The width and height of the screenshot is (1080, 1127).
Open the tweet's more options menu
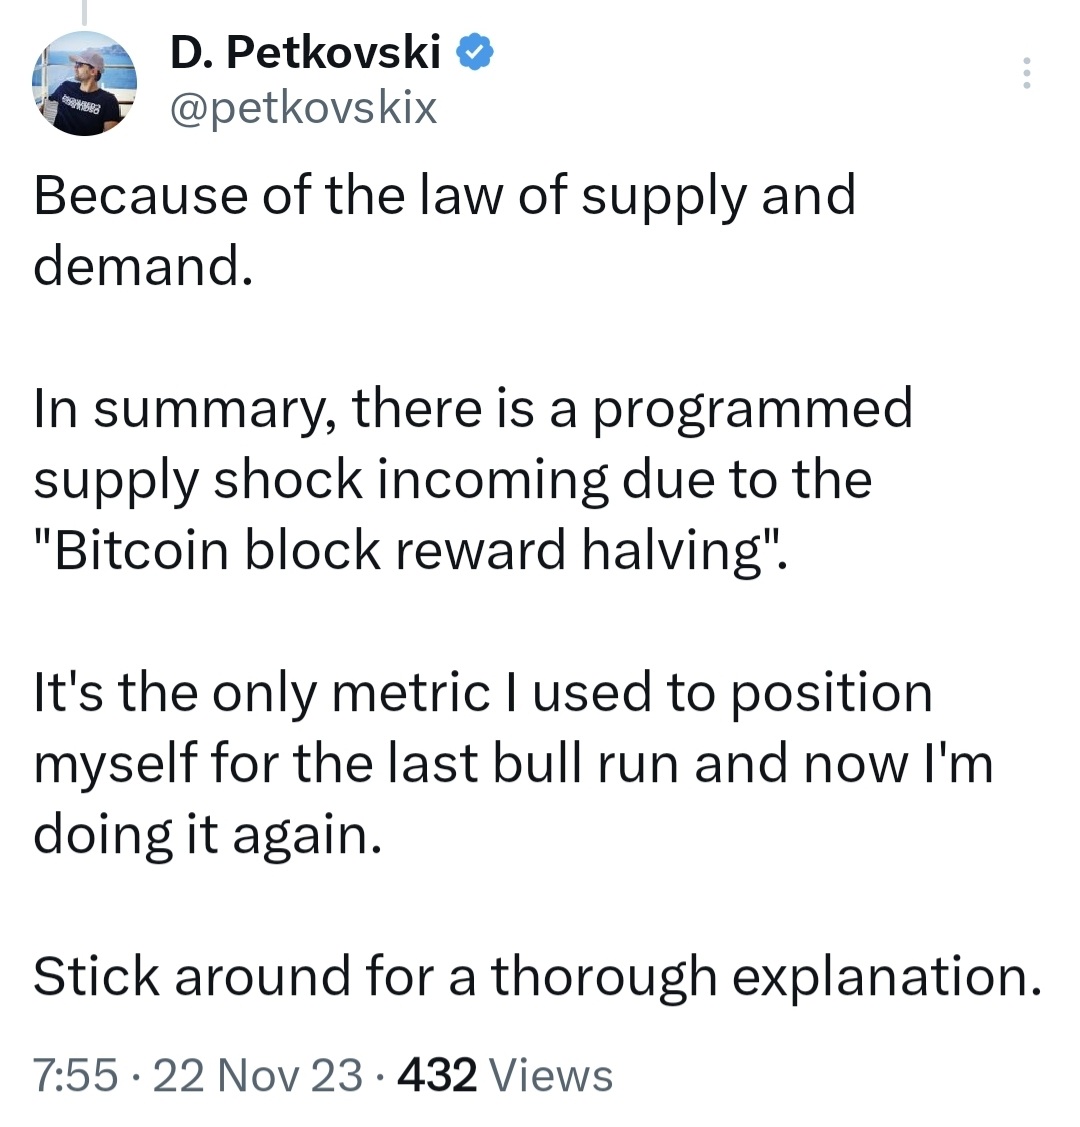(x=1025, y=74)
